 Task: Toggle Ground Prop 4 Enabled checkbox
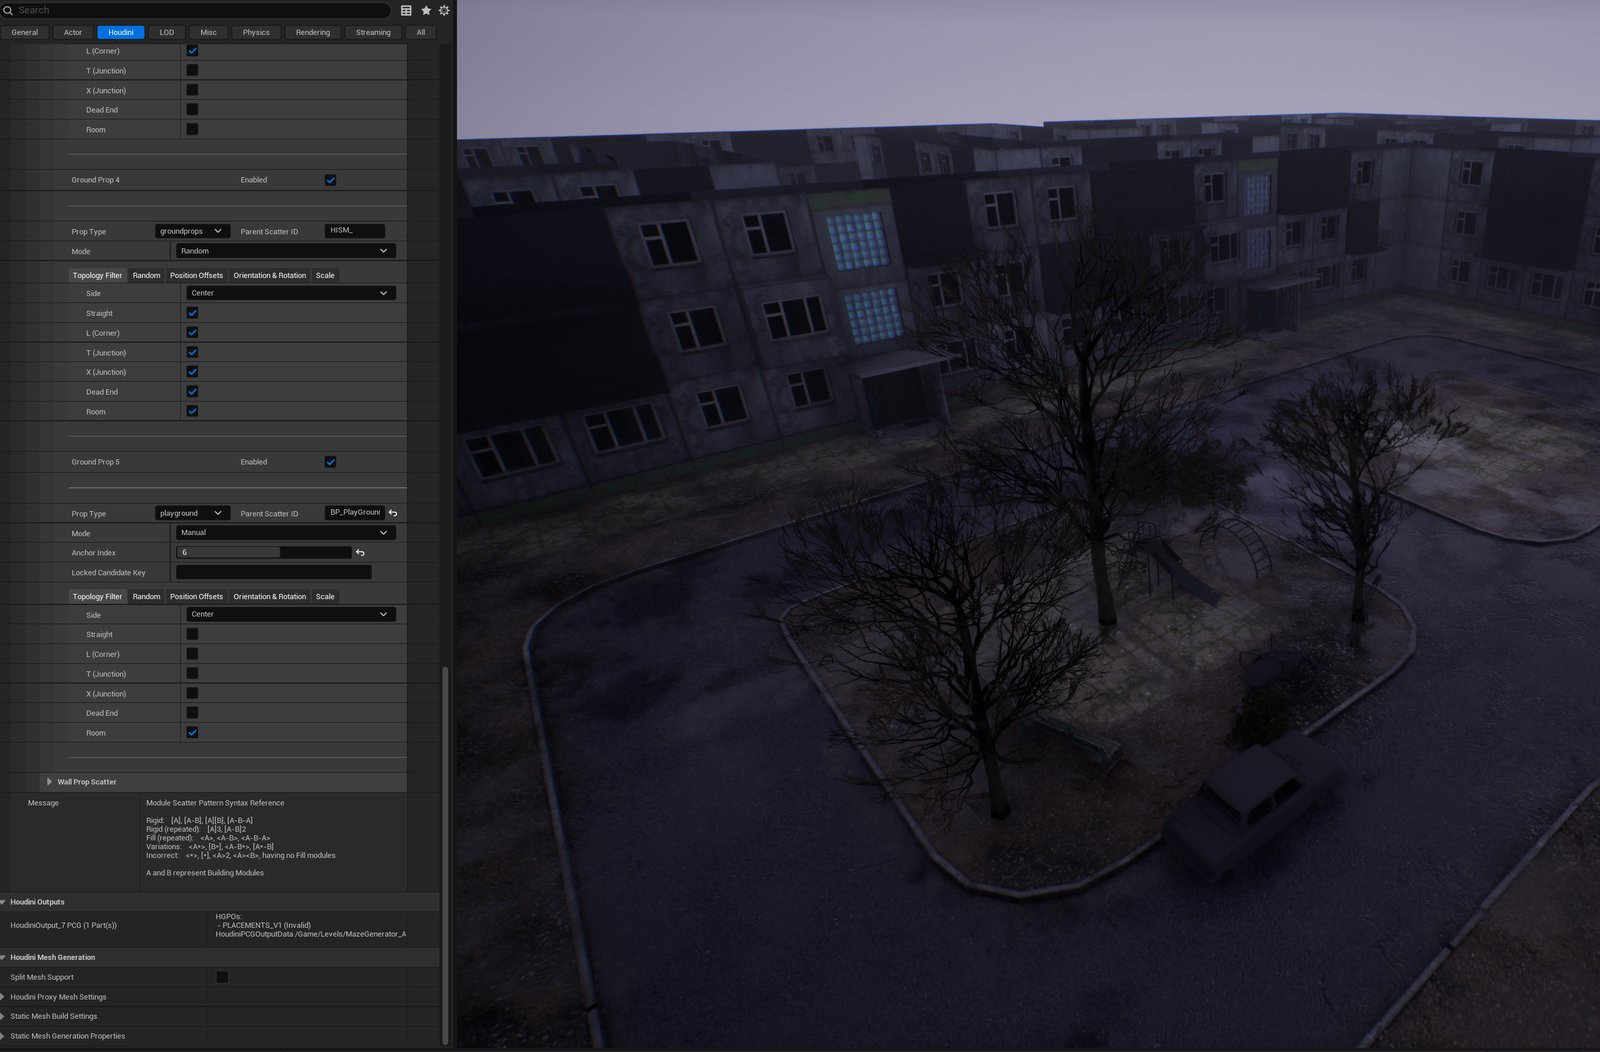(x=330, y=180)
